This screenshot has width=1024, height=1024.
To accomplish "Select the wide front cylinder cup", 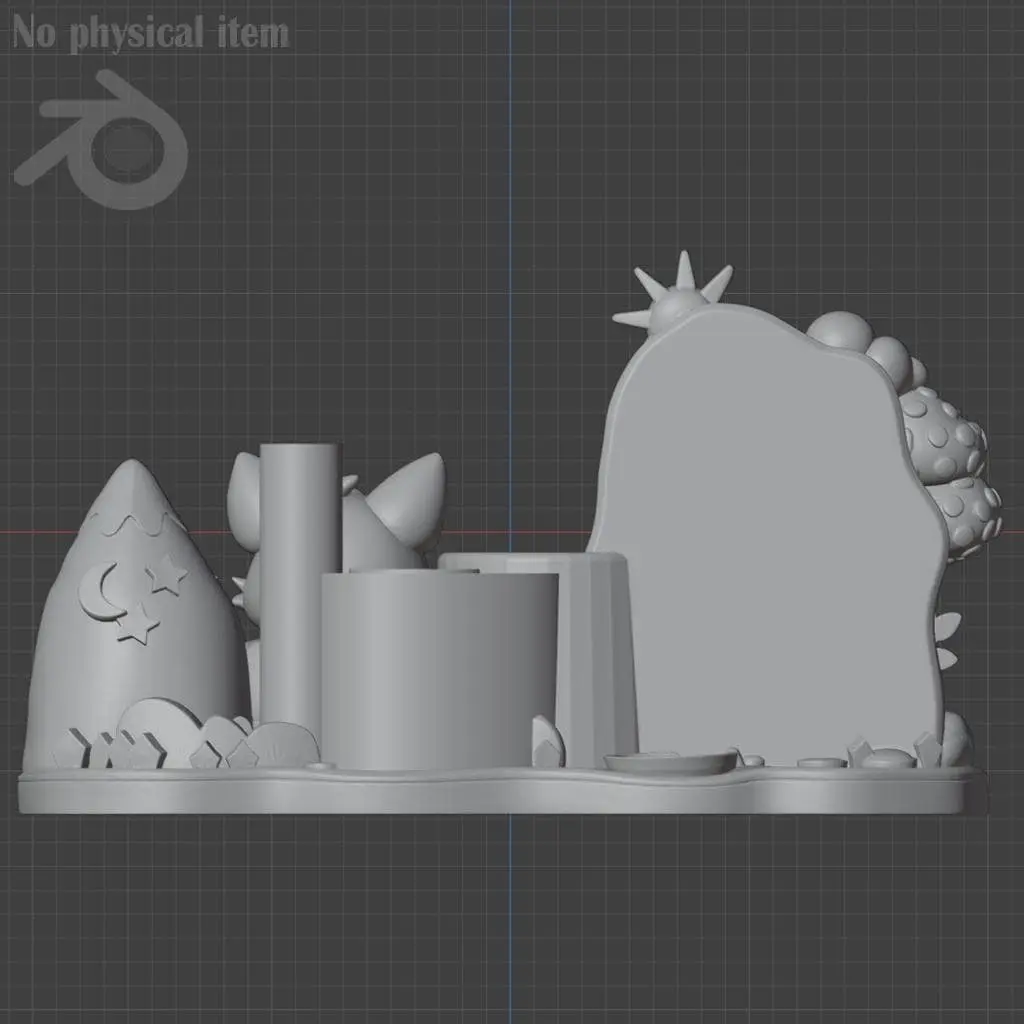I will 440,670.
